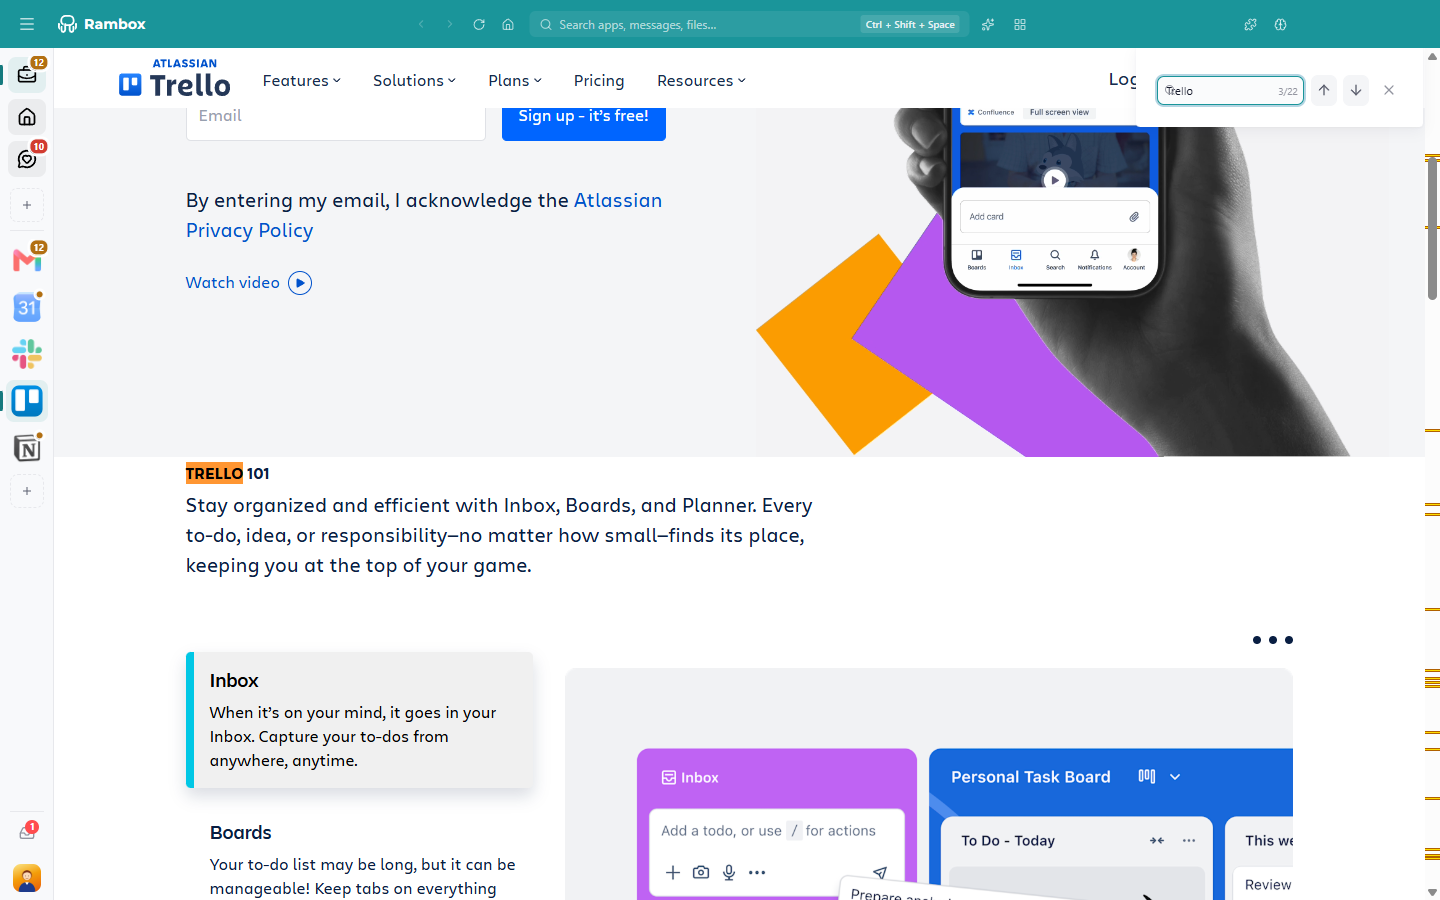This screenshot has width=1440, height=900.
Task: Select the Inbox feature card
Action: point(360,720)
